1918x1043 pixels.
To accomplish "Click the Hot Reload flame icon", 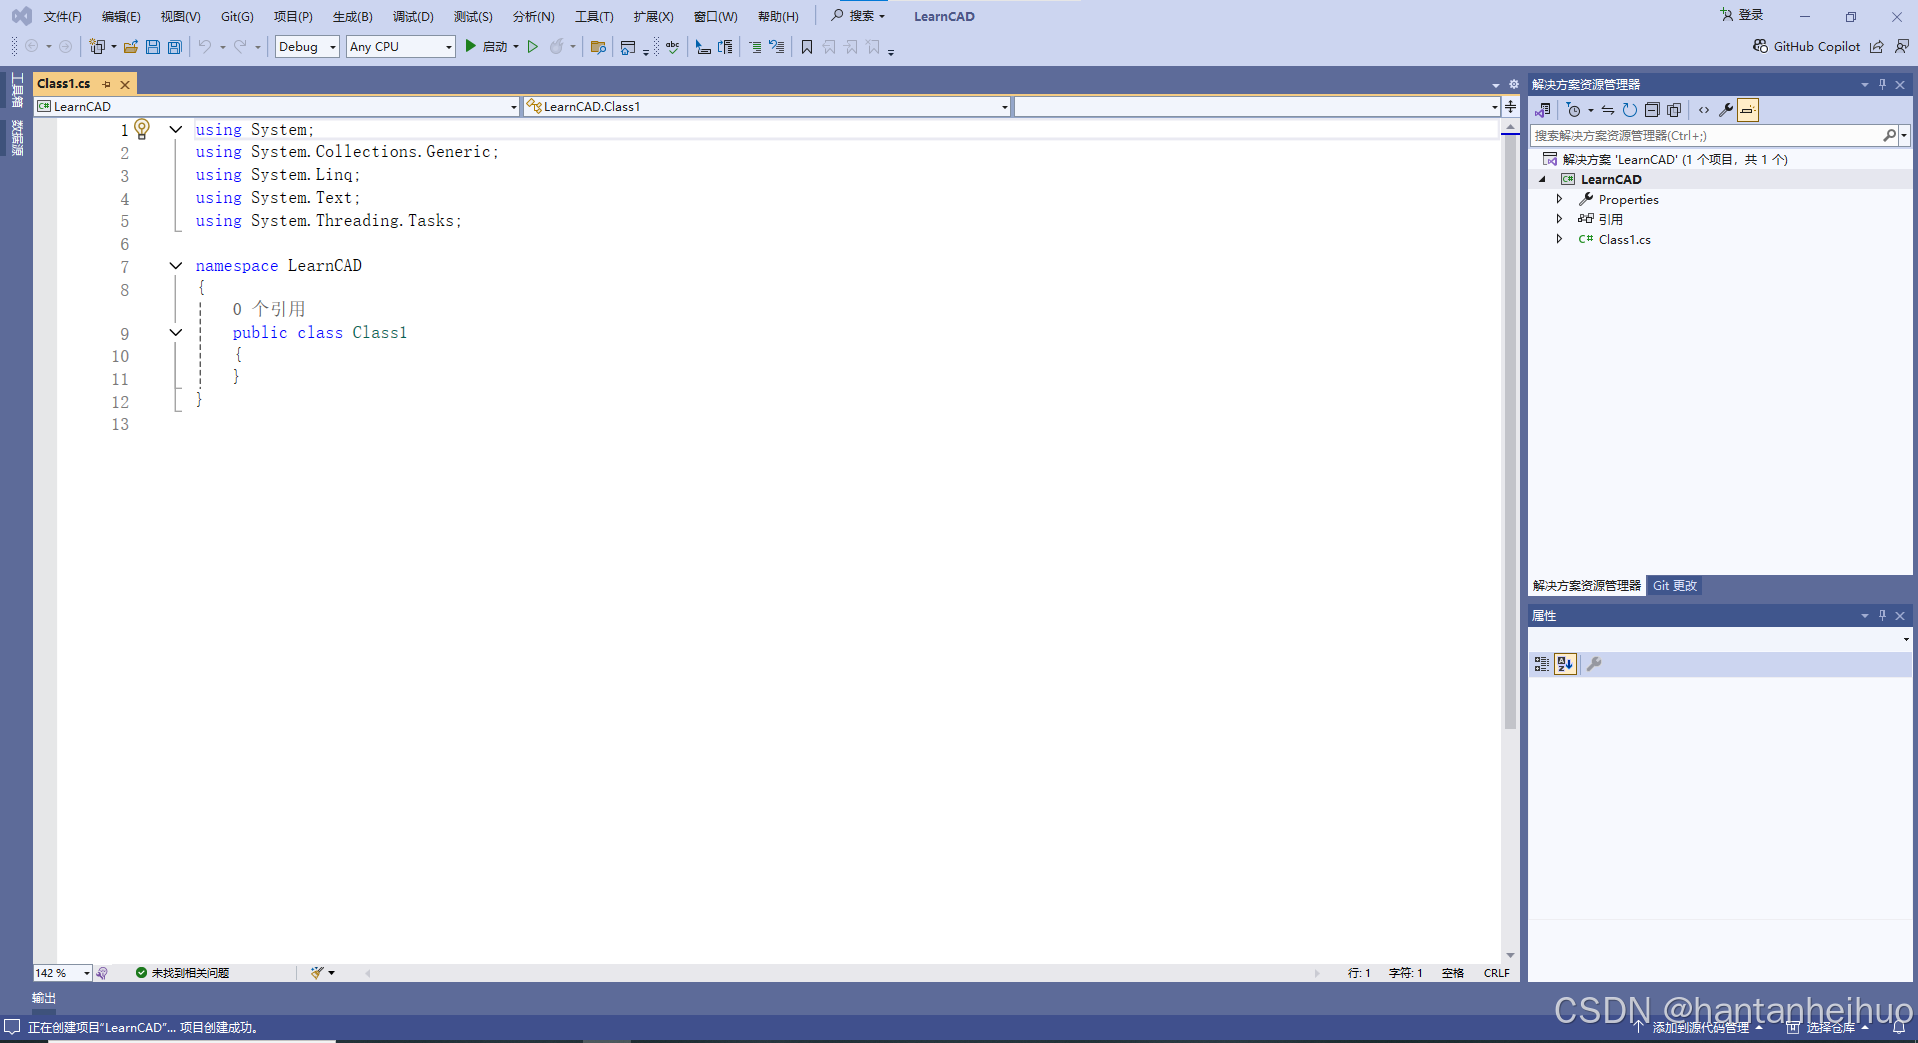I will click(x=557, y=47).
